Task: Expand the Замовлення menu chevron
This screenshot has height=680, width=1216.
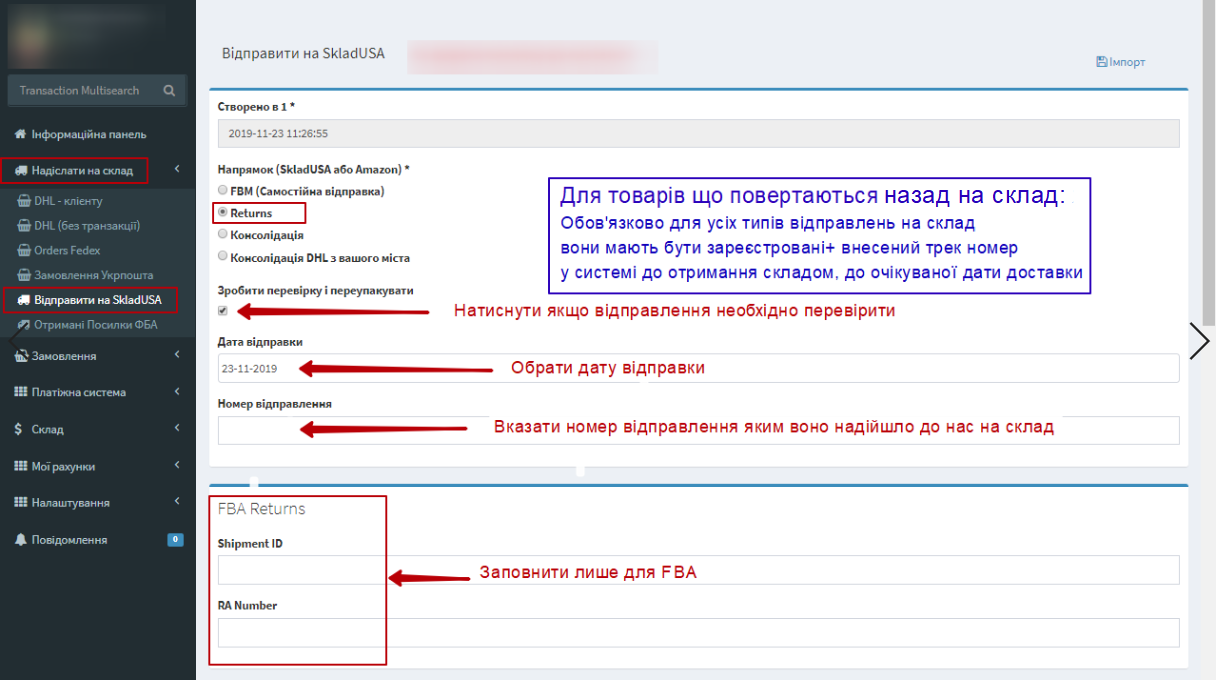Action: tap(177, 355)
